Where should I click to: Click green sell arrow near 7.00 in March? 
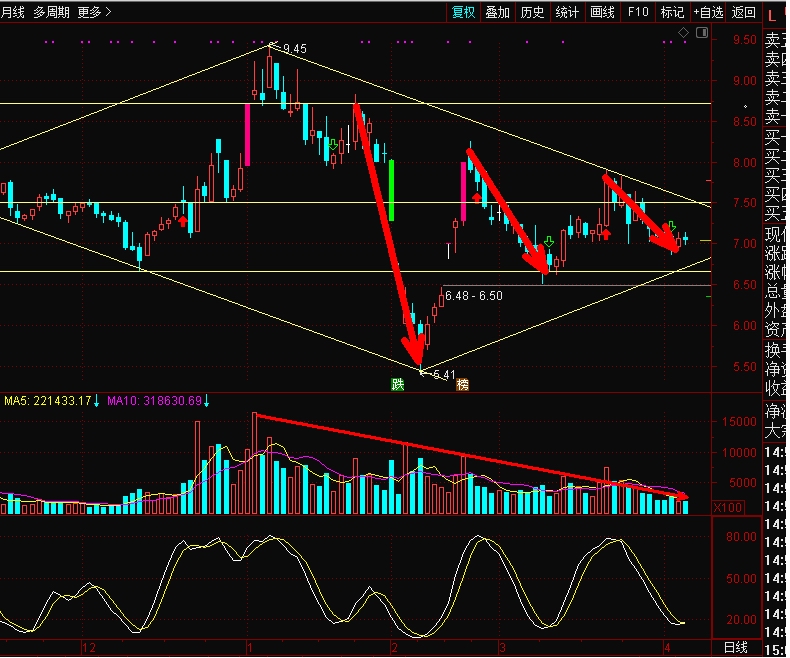(549, 241)
